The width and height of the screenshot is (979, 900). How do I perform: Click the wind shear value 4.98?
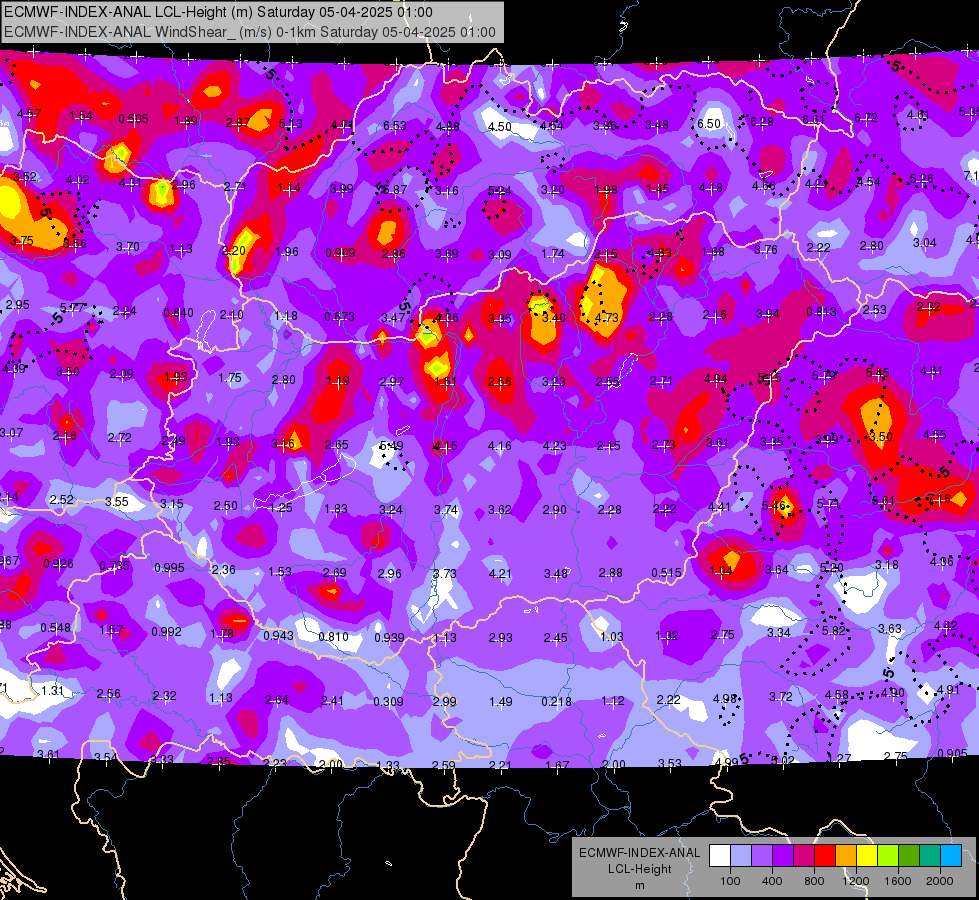pos(725,698)
